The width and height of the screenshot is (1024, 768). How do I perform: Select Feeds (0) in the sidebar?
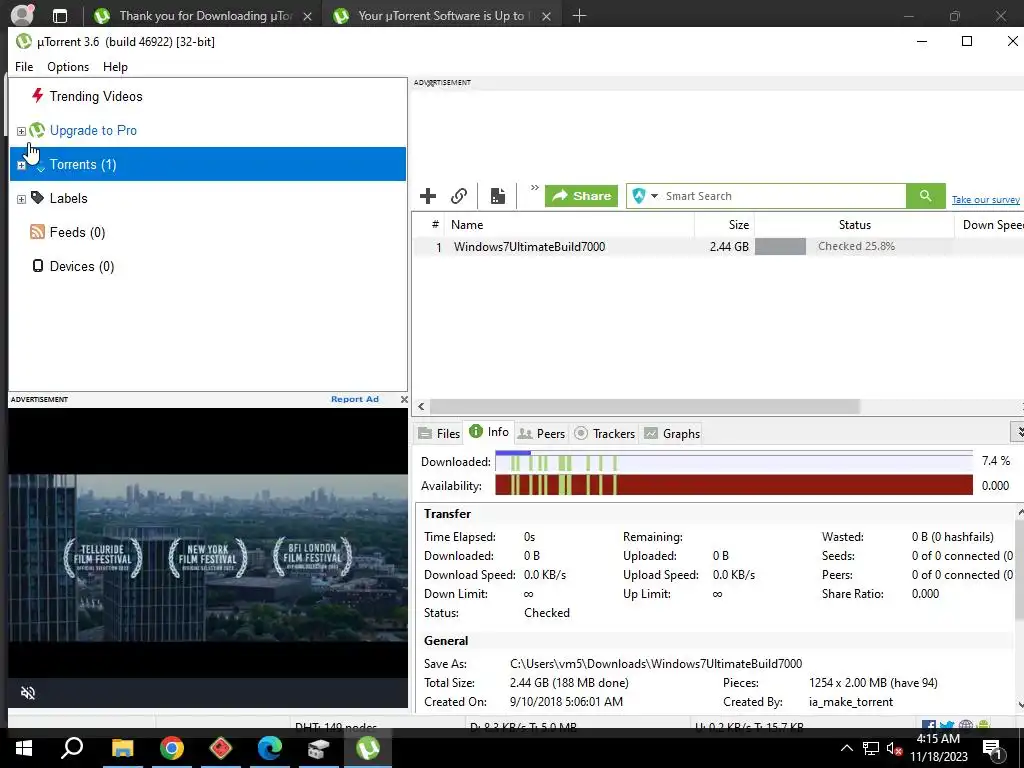[x=77, y=232]
